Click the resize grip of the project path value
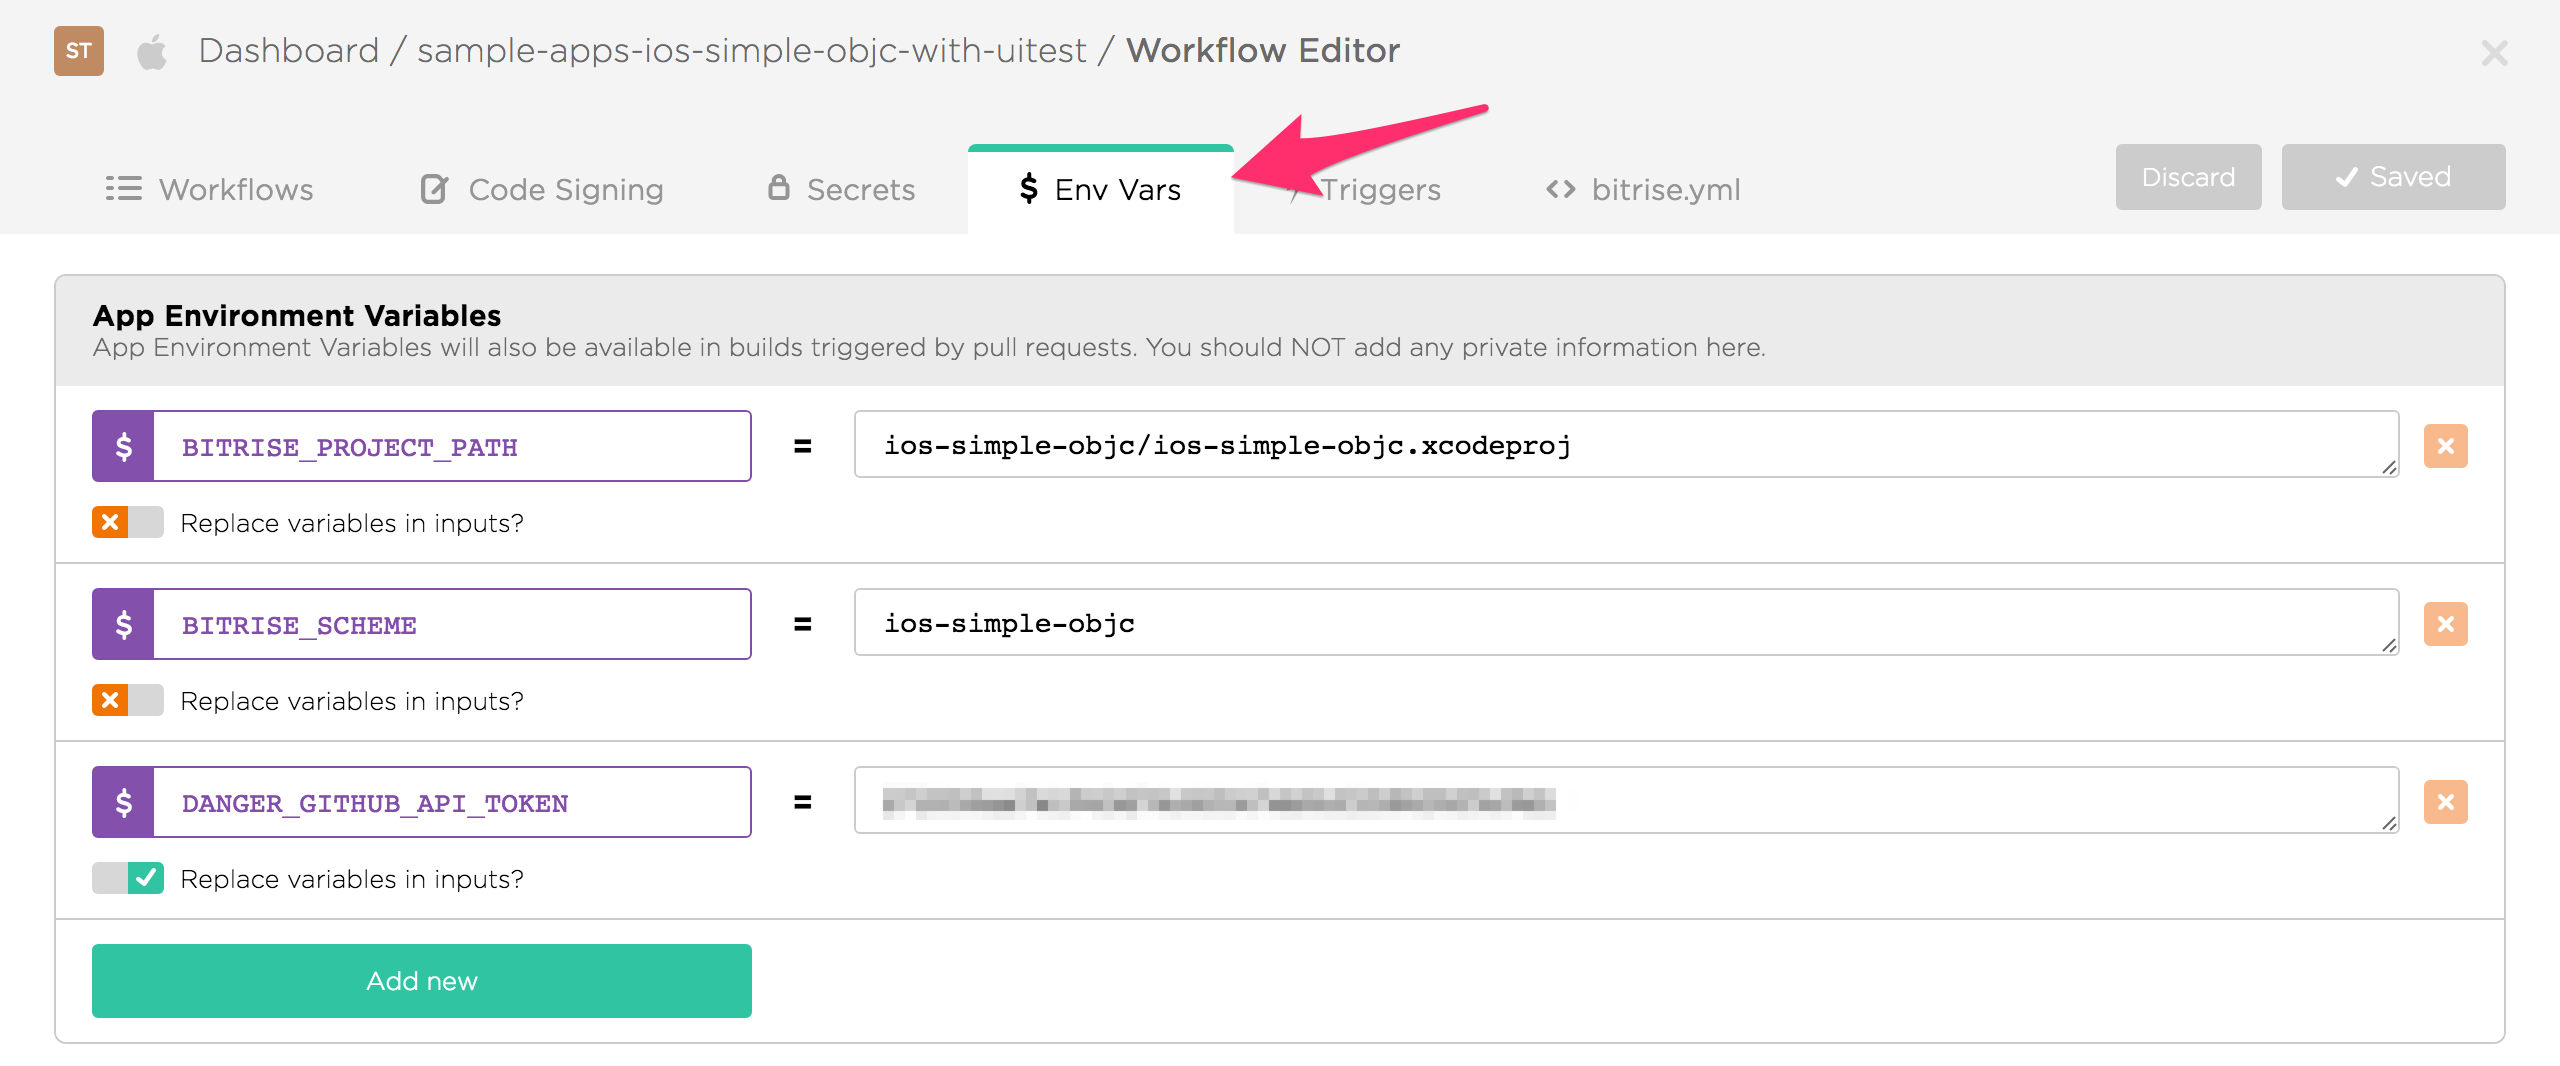 click(2389, 467)
